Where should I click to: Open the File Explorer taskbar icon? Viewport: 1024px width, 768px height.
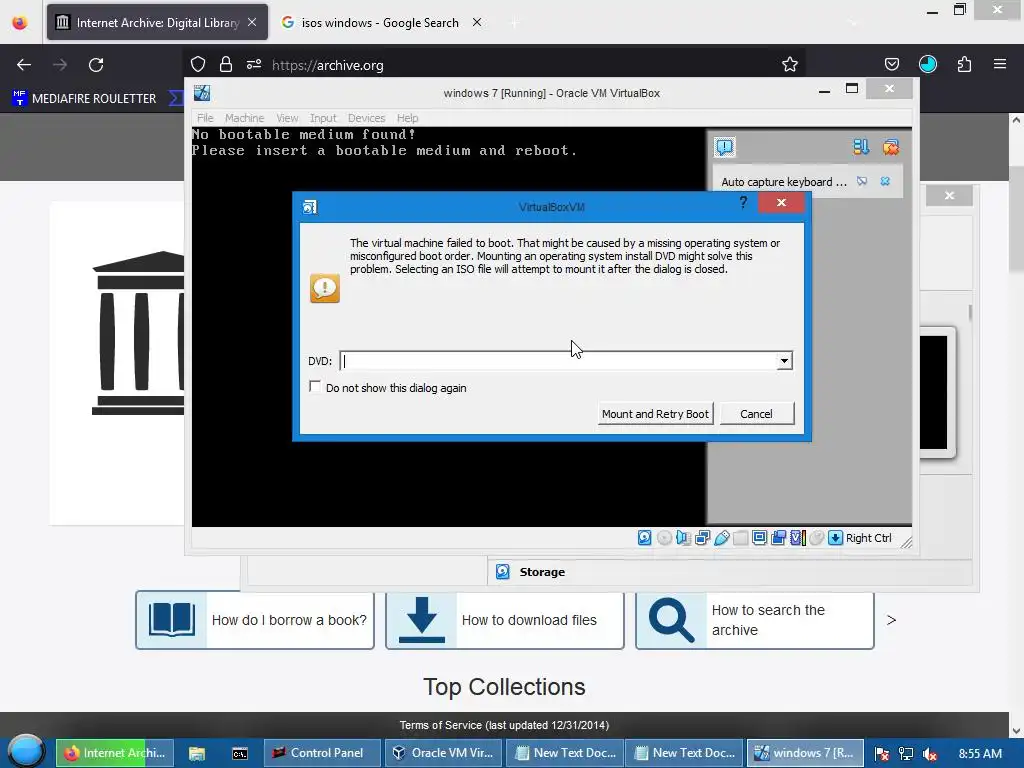click(x=197, y=753)
